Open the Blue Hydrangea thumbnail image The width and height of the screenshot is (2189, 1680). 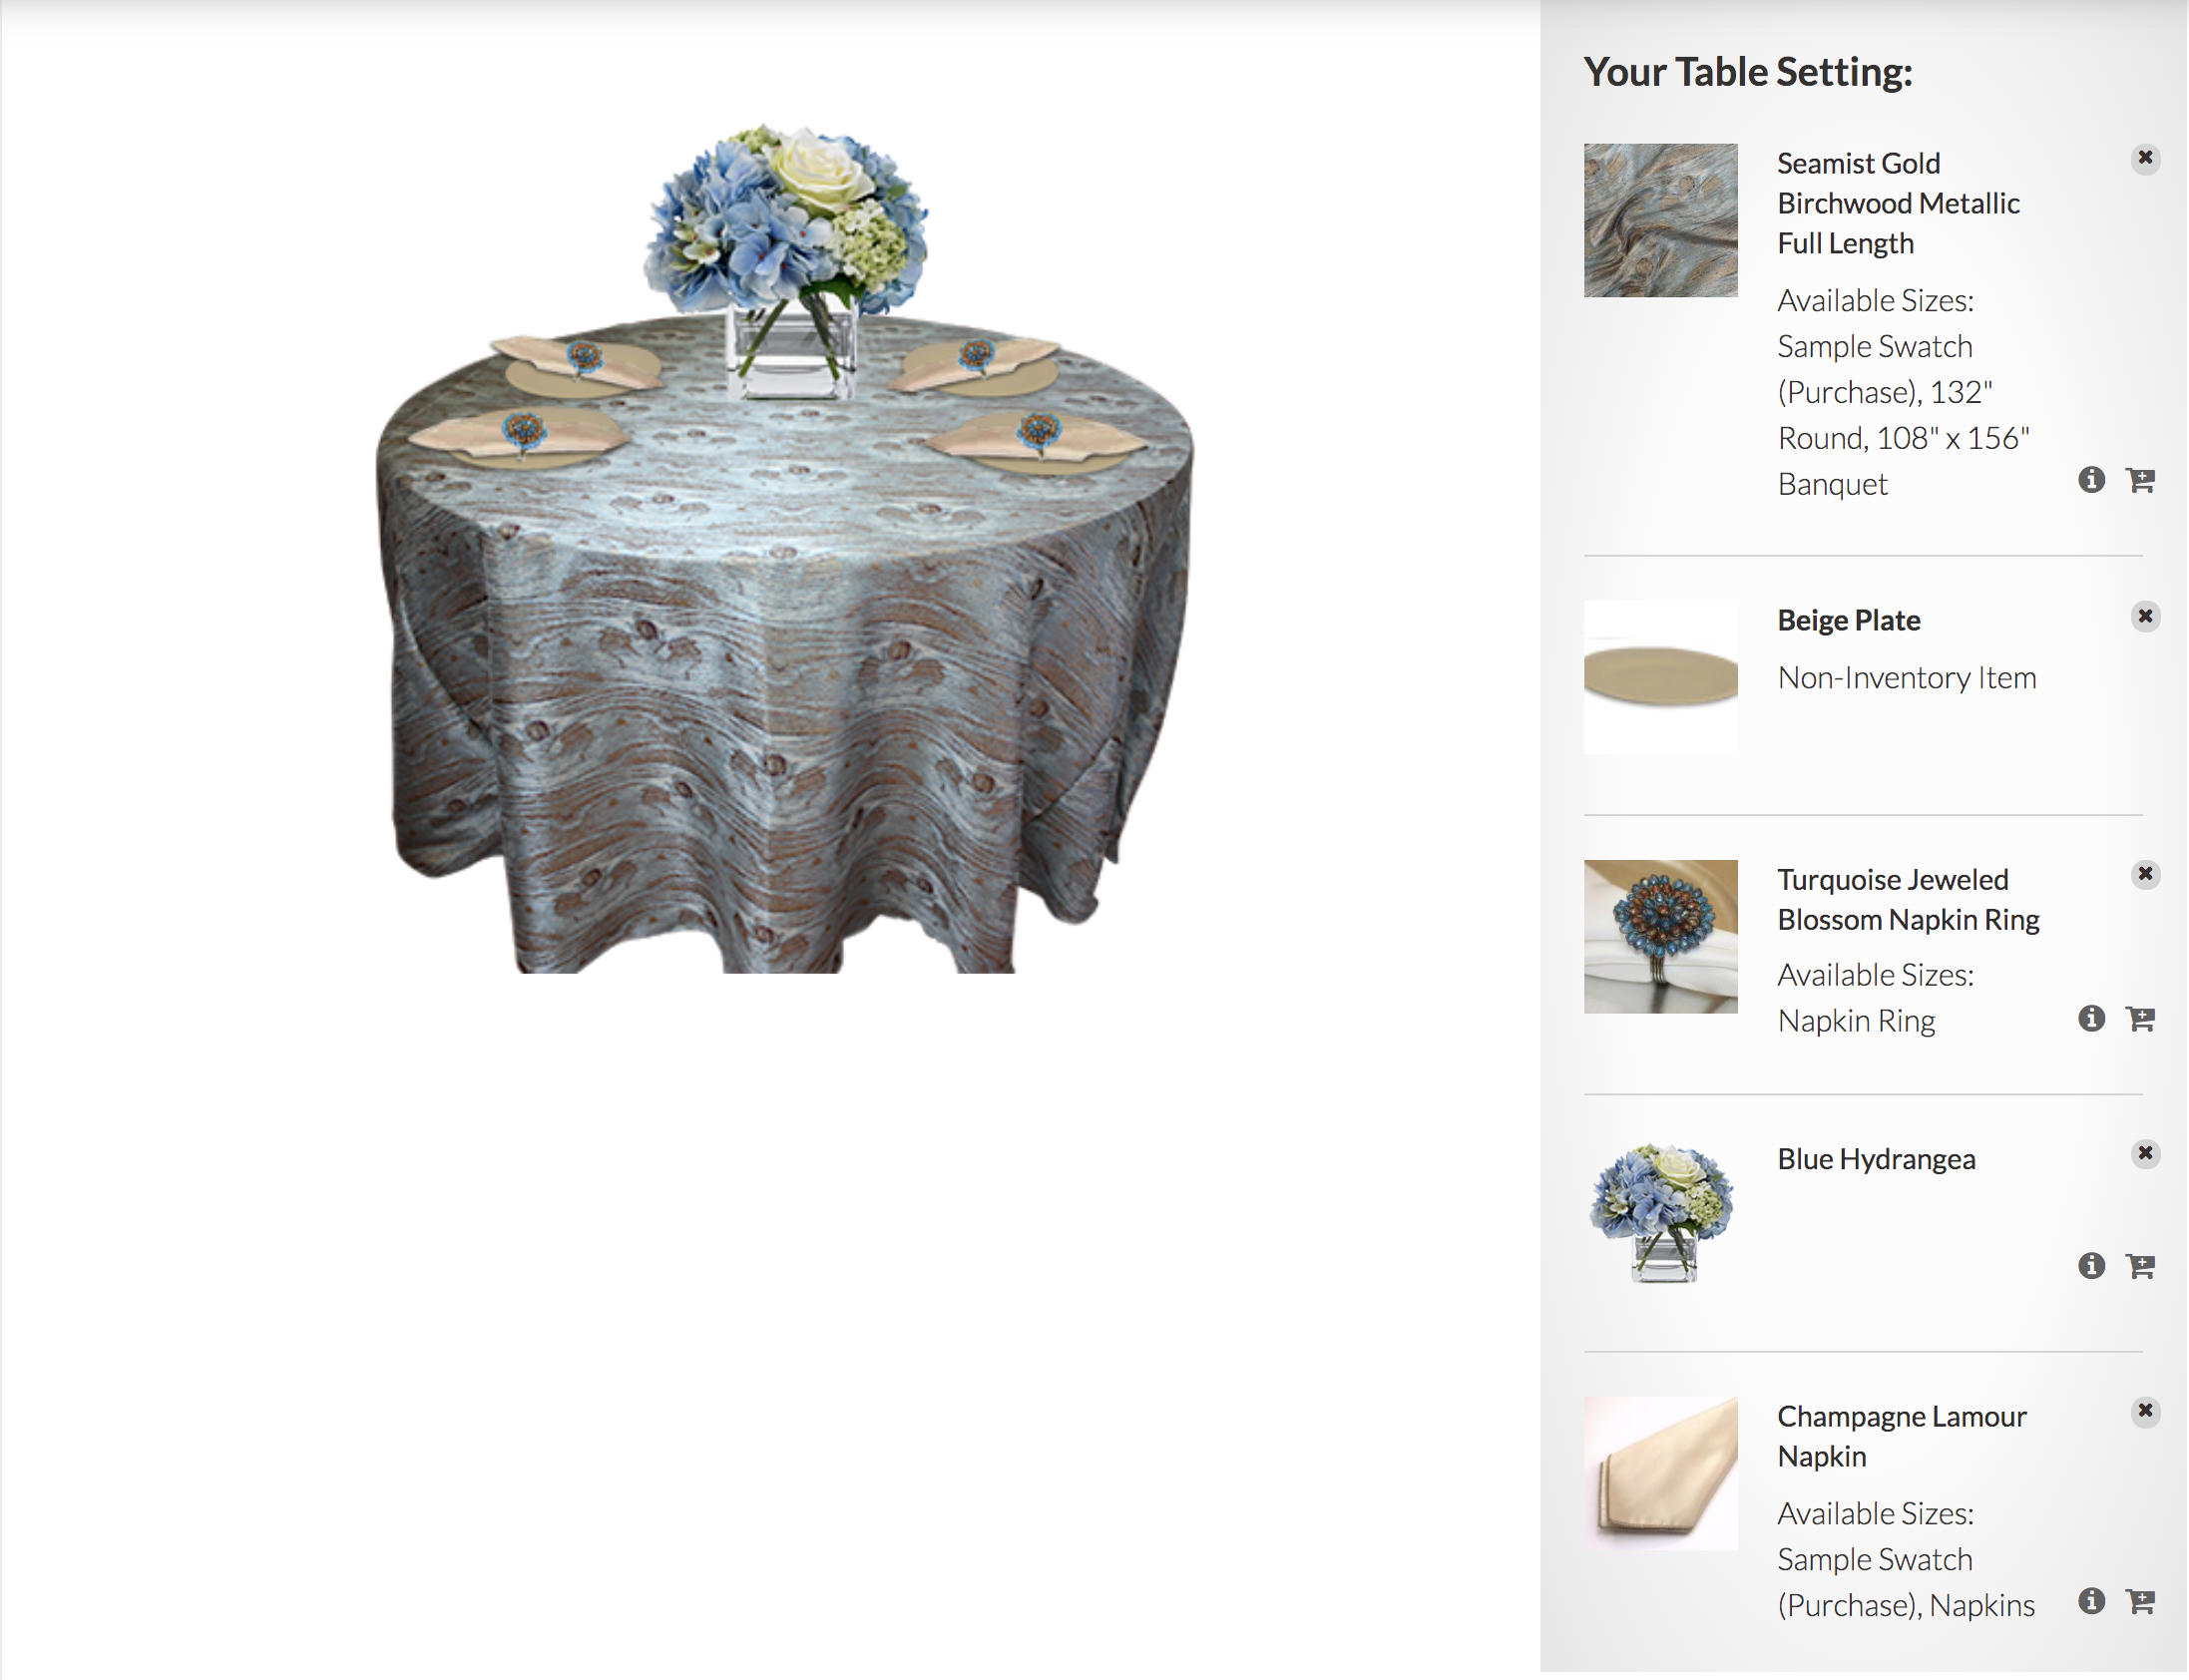[1660, 1214]
